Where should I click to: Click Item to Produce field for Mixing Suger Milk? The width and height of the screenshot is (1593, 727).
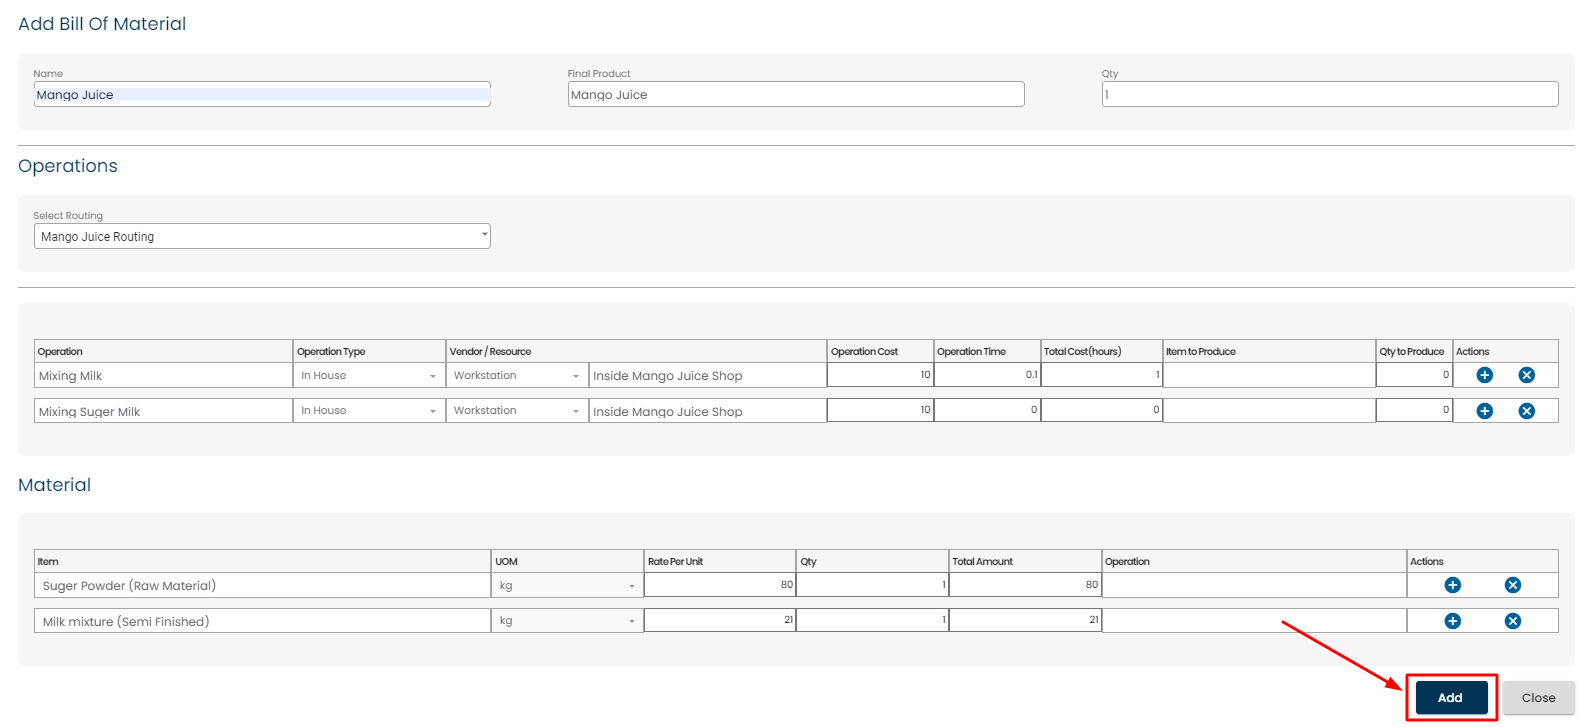coord(1269,411)
